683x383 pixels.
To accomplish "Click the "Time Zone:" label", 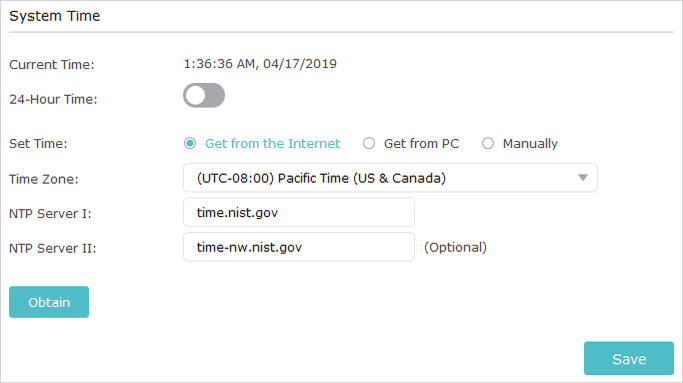I will point(44,179).
